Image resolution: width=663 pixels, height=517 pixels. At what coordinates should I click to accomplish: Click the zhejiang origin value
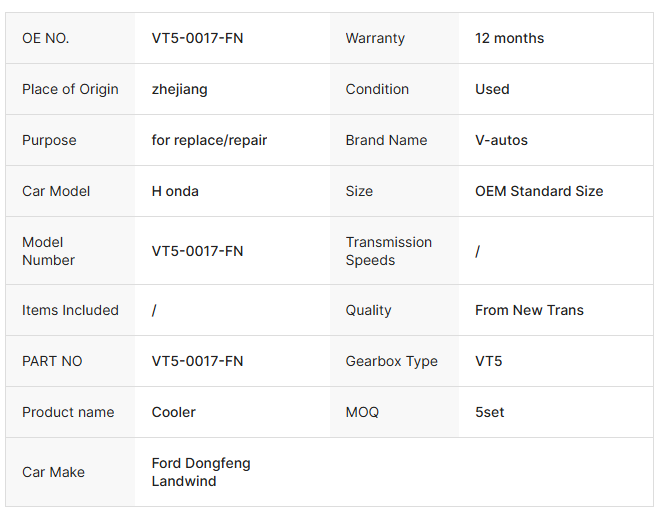point(179,90)
